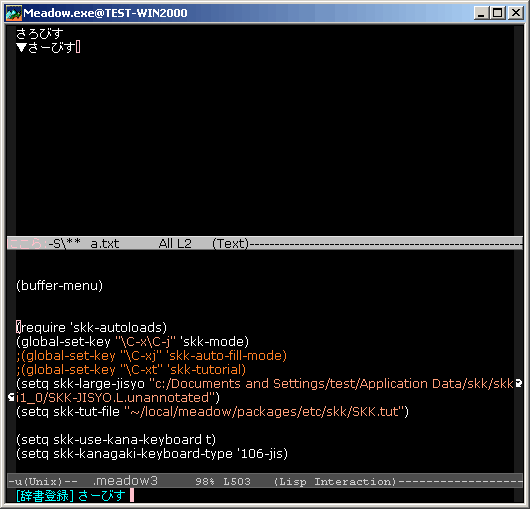This screenshot has height=509, width=530.
Task: Click the setq skk-large-jisyo text
Action: (80, 384)
